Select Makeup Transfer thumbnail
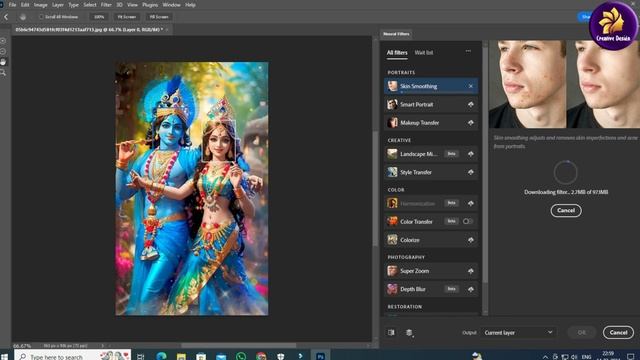 pyautogui.click(x=392, y=122)
